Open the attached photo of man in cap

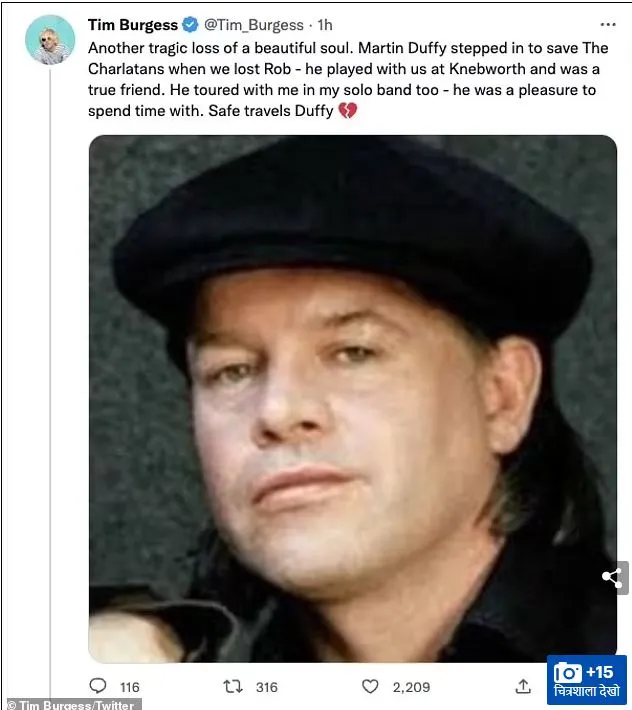(x=352, y=399)
